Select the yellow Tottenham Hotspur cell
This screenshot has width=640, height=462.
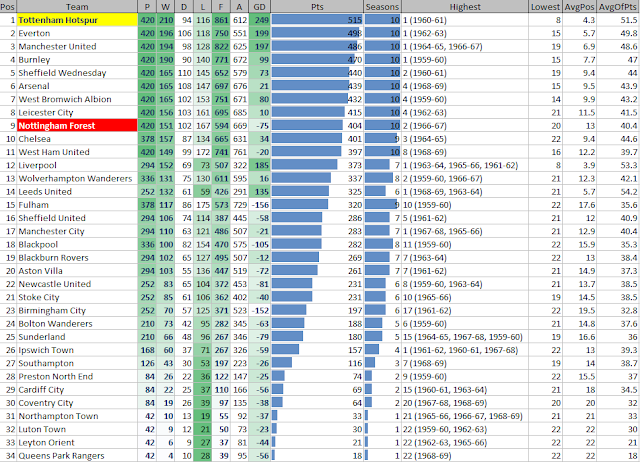(77, 20)
